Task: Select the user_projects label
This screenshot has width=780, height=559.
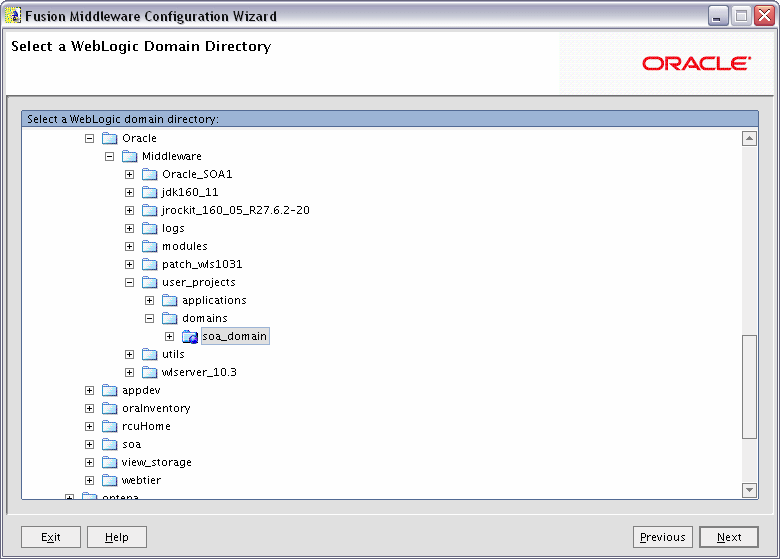Action: [198, 282]
